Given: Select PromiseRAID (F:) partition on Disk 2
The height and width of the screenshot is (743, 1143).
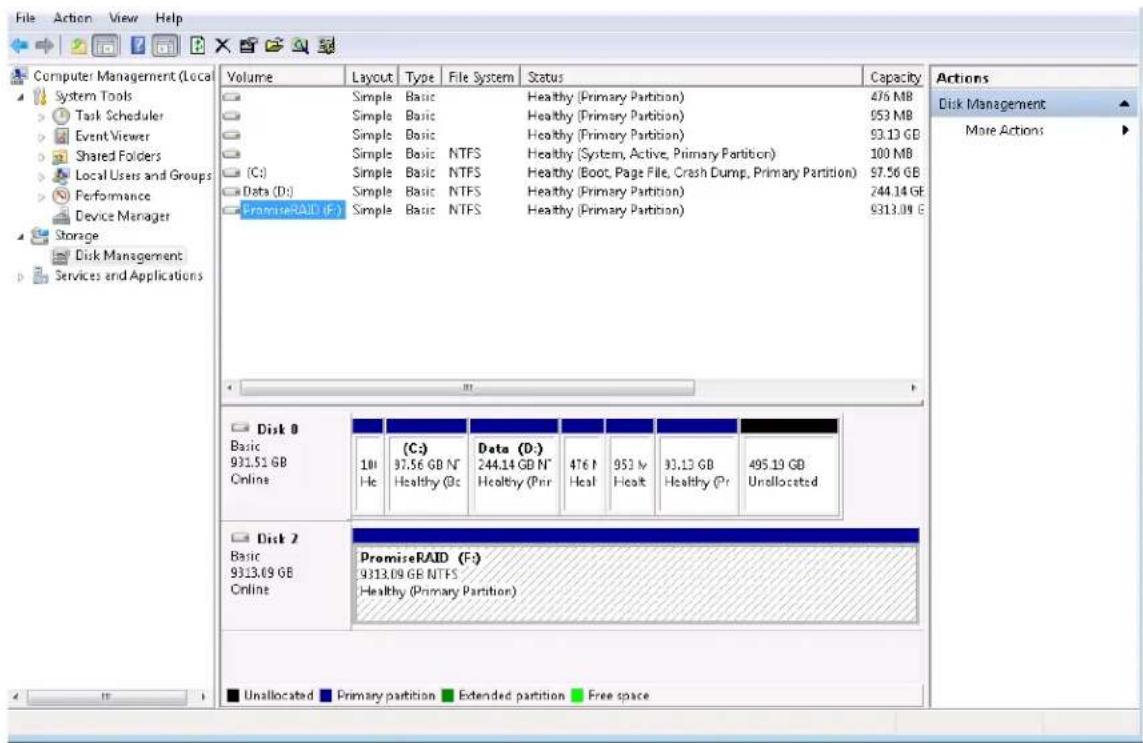Looking at the screenshot, I should 635,576.
